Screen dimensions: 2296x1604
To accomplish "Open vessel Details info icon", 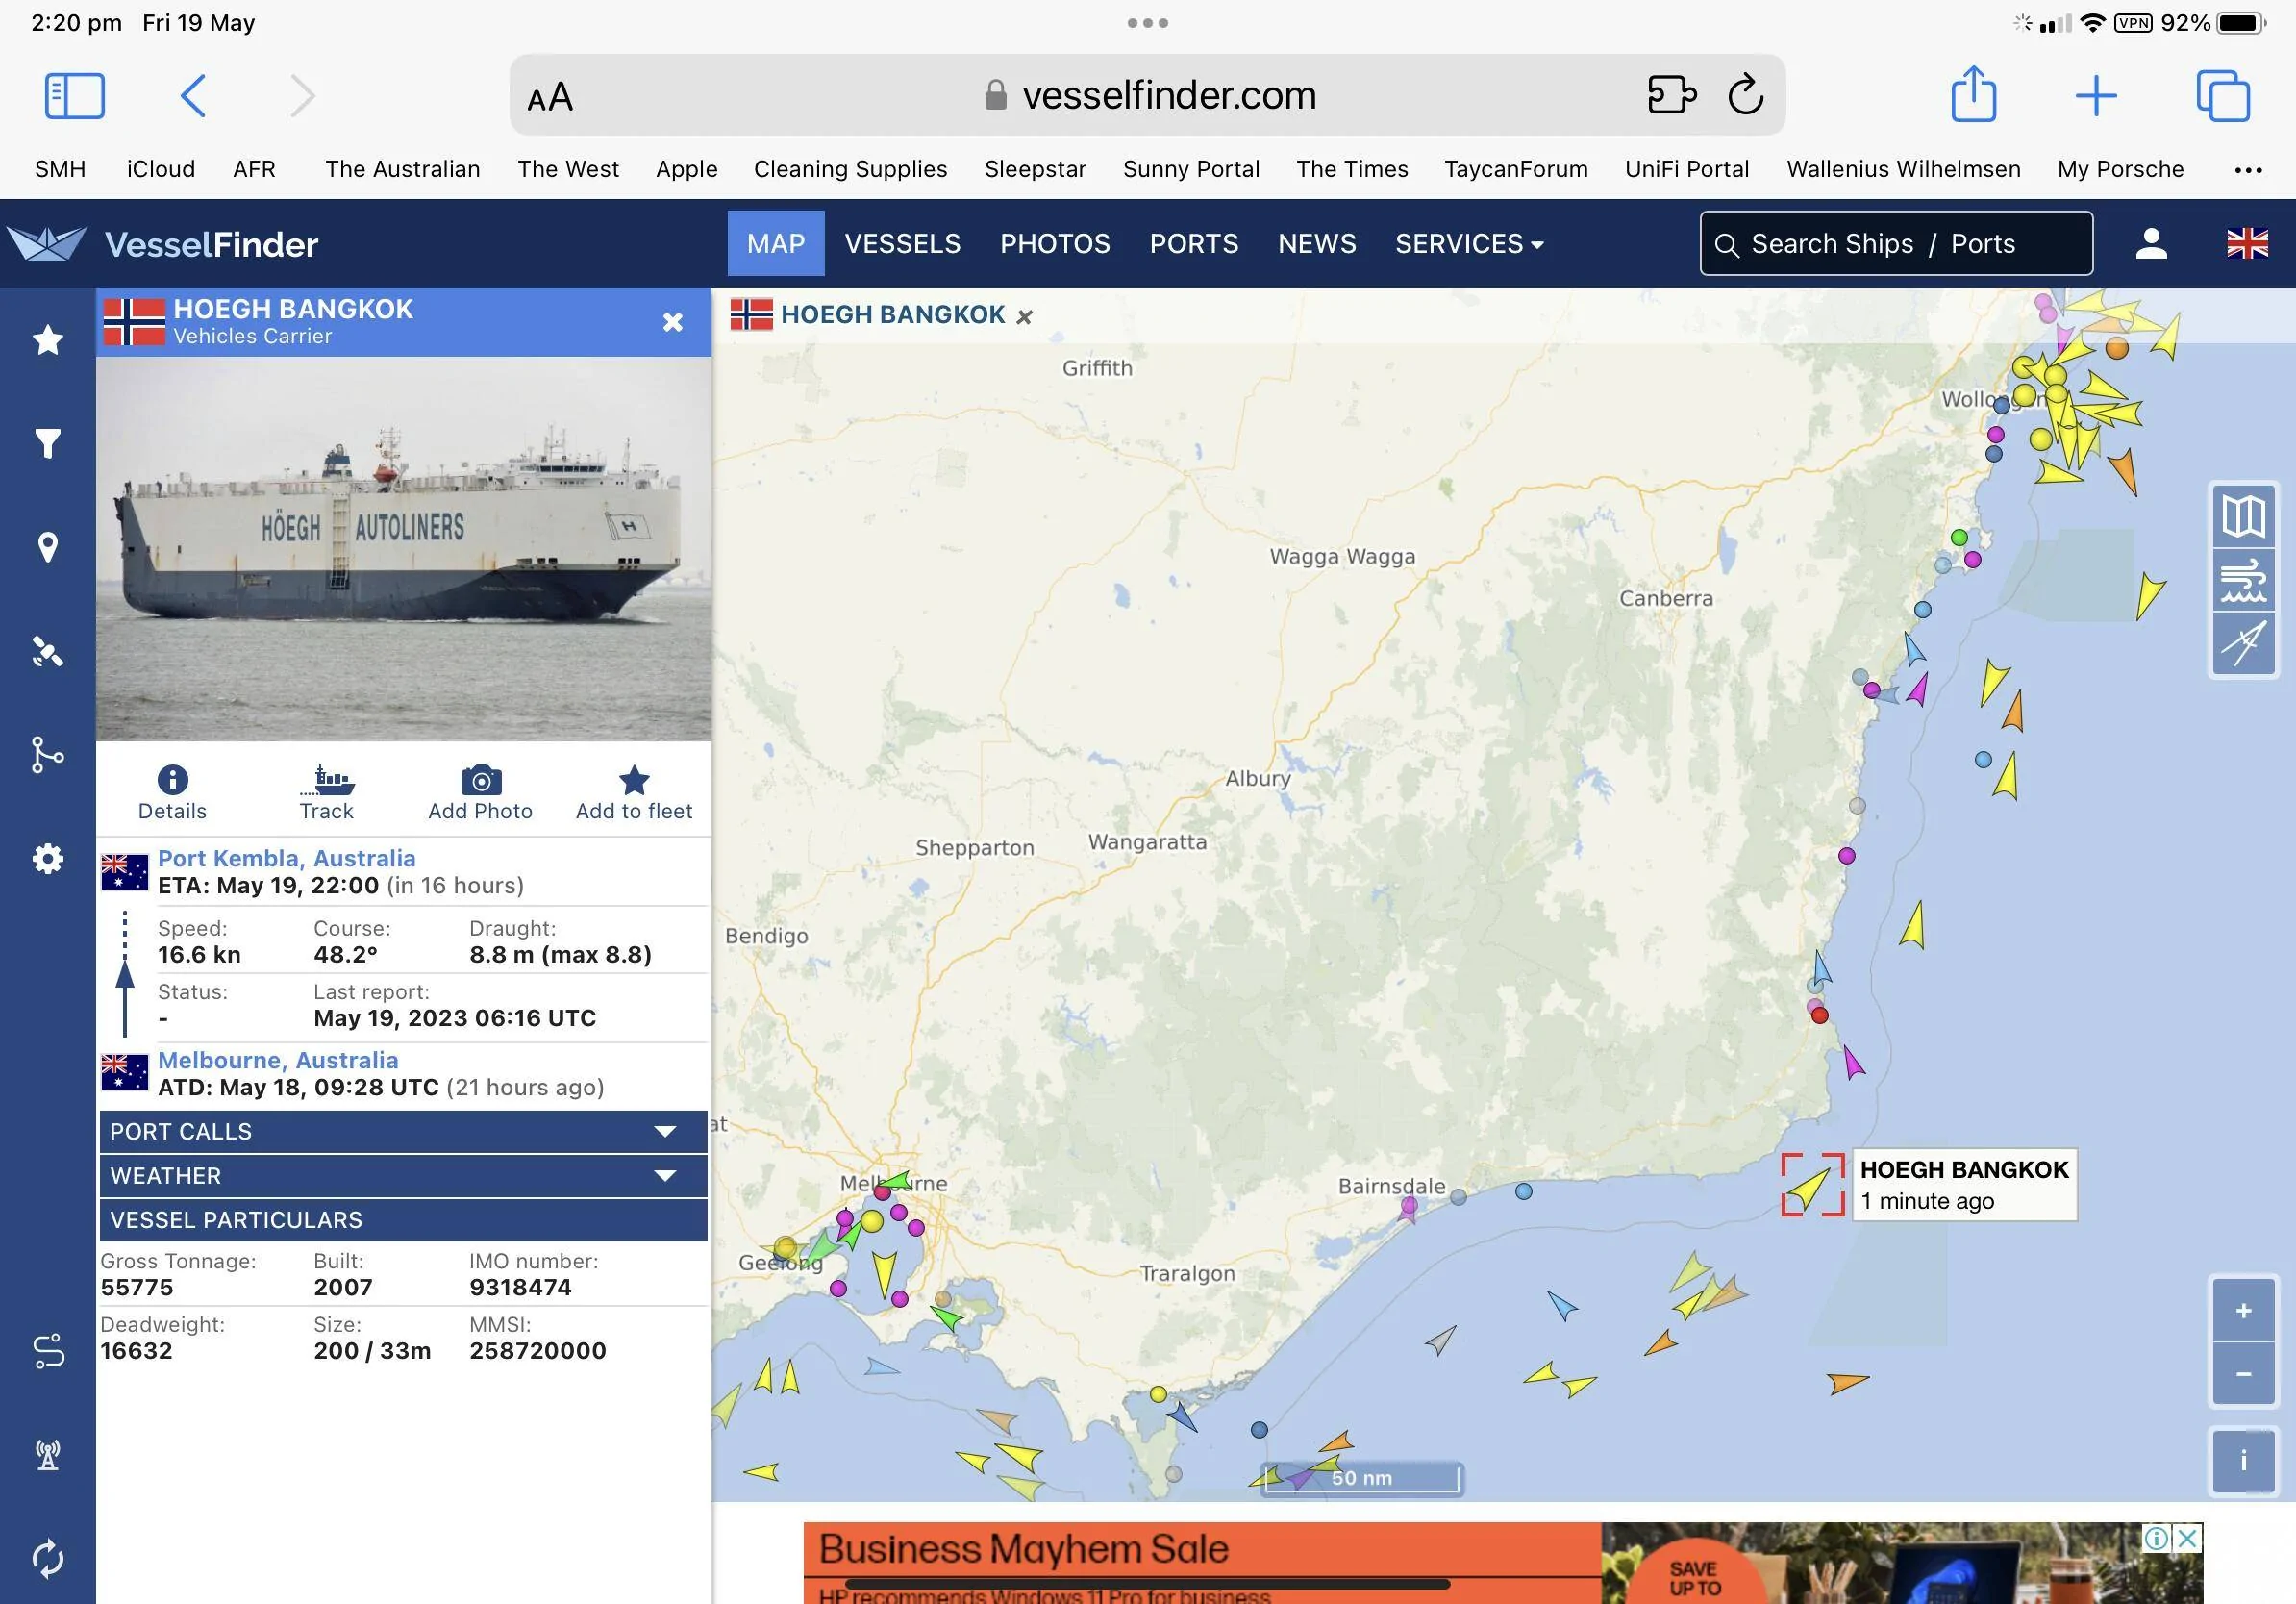I will (x=172, y=793).
